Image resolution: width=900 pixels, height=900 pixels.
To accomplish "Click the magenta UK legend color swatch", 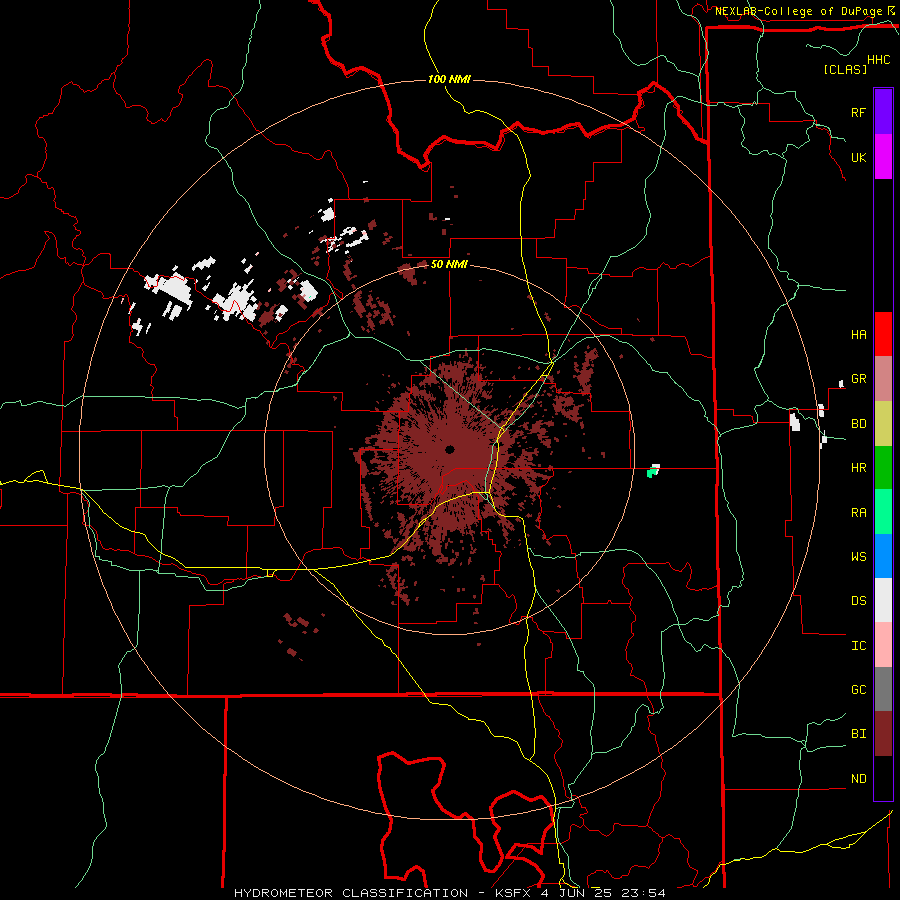I will point(883,157).
